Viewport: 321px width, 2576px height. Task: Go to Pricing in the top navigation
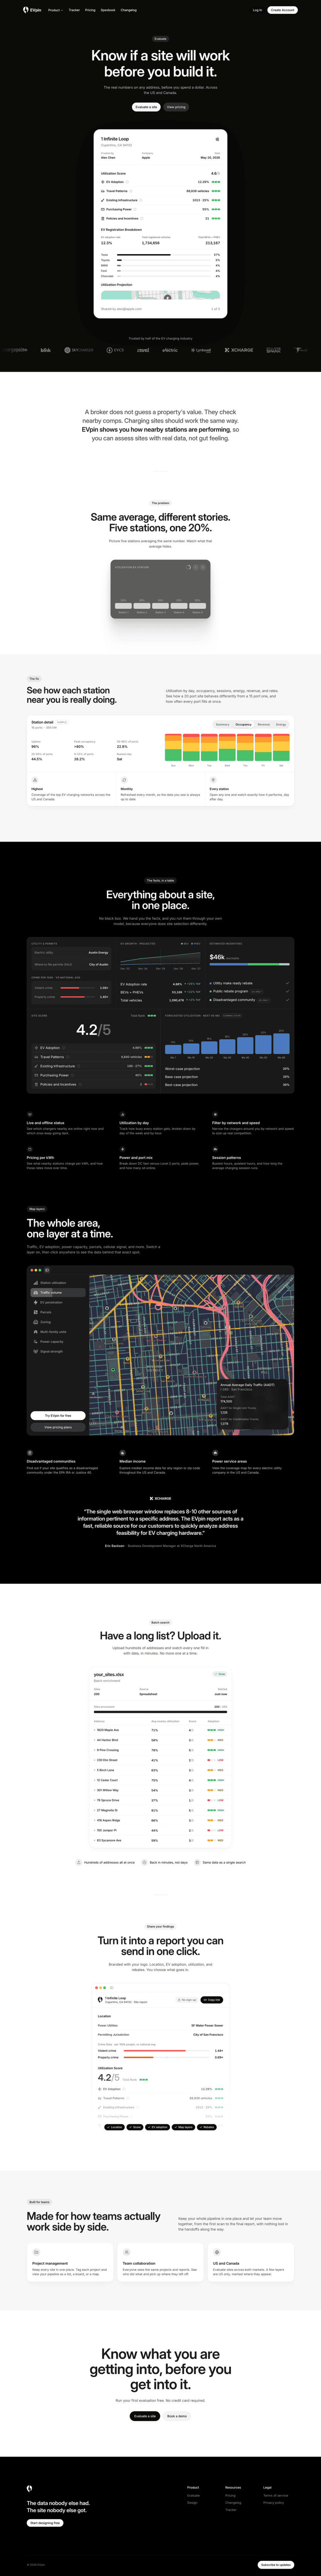point(90,10)
